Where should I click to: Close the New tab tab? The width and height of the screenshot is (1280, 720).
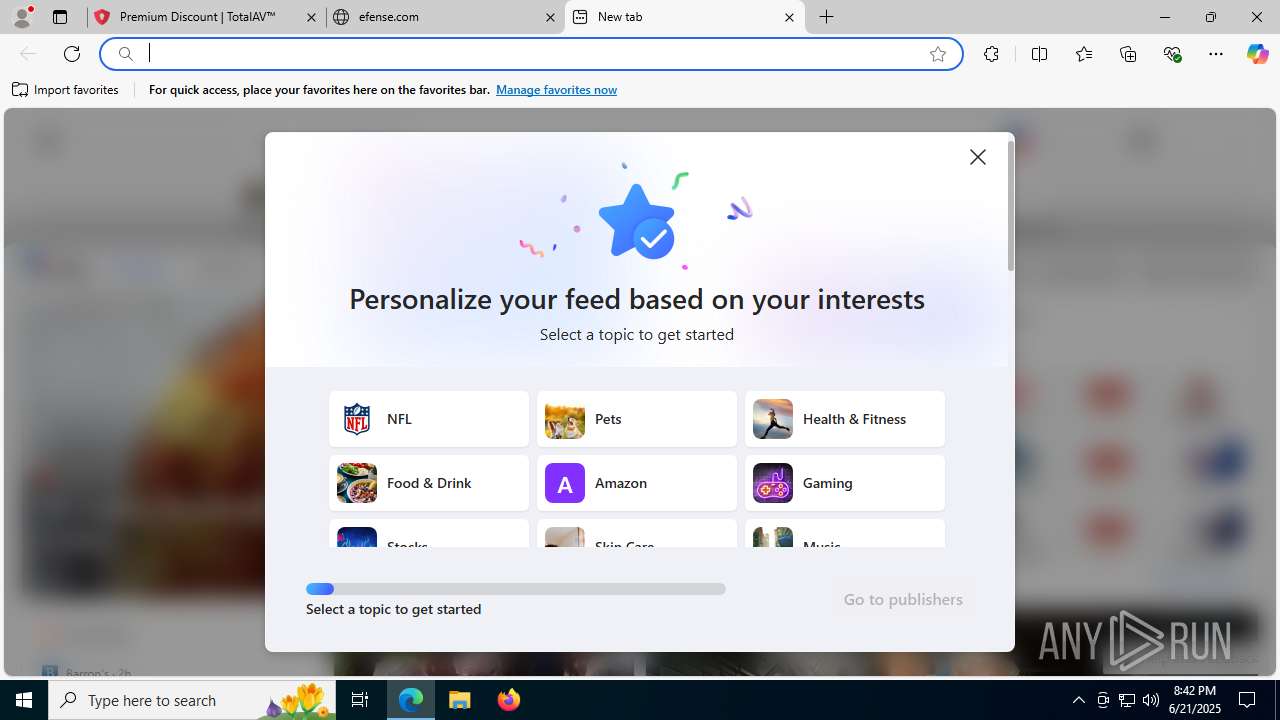pos(789,17)
